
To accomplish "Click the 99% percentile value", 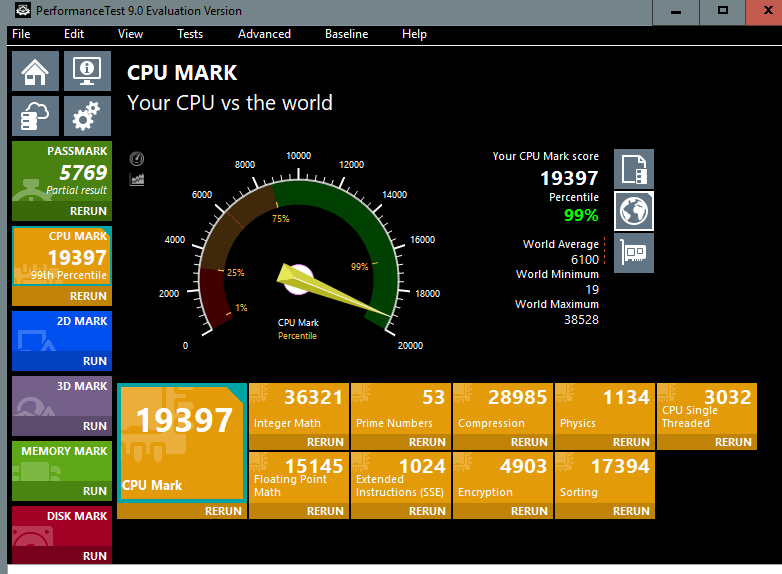I will pos(581,215).
